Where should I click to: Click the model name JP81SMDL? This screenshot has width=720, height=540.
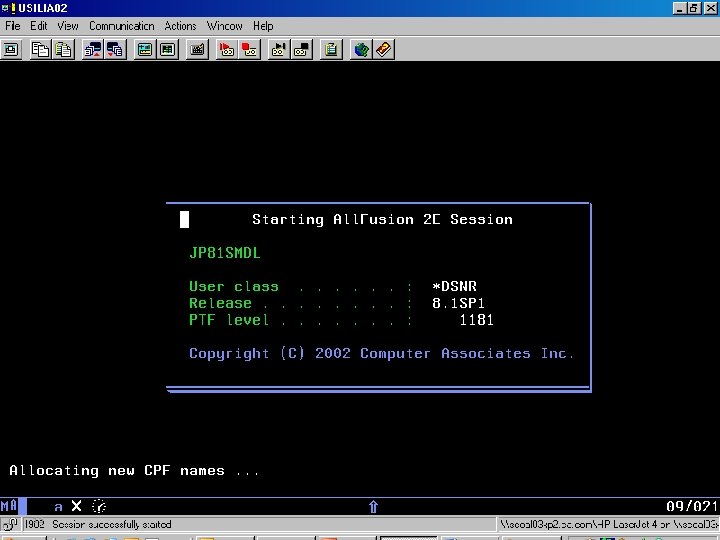point(225,253)
